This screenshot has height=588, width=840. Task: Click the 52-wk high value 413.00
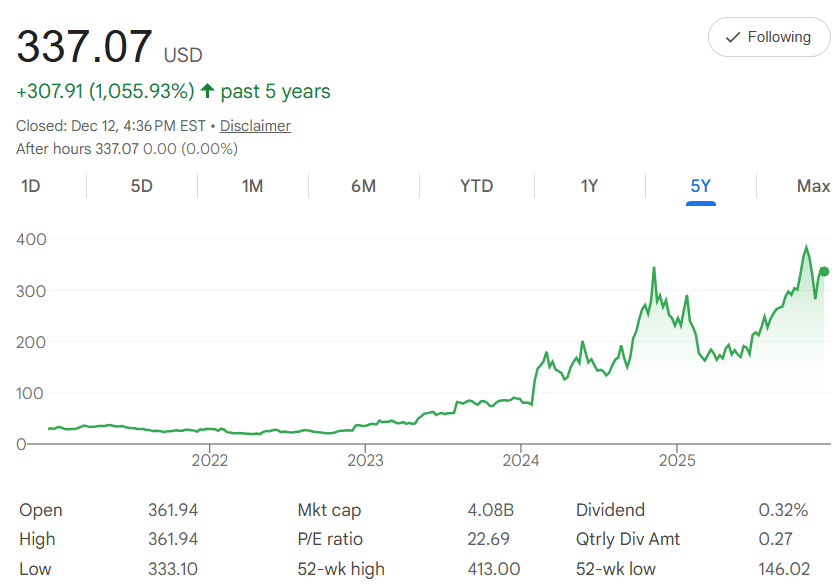493,568
